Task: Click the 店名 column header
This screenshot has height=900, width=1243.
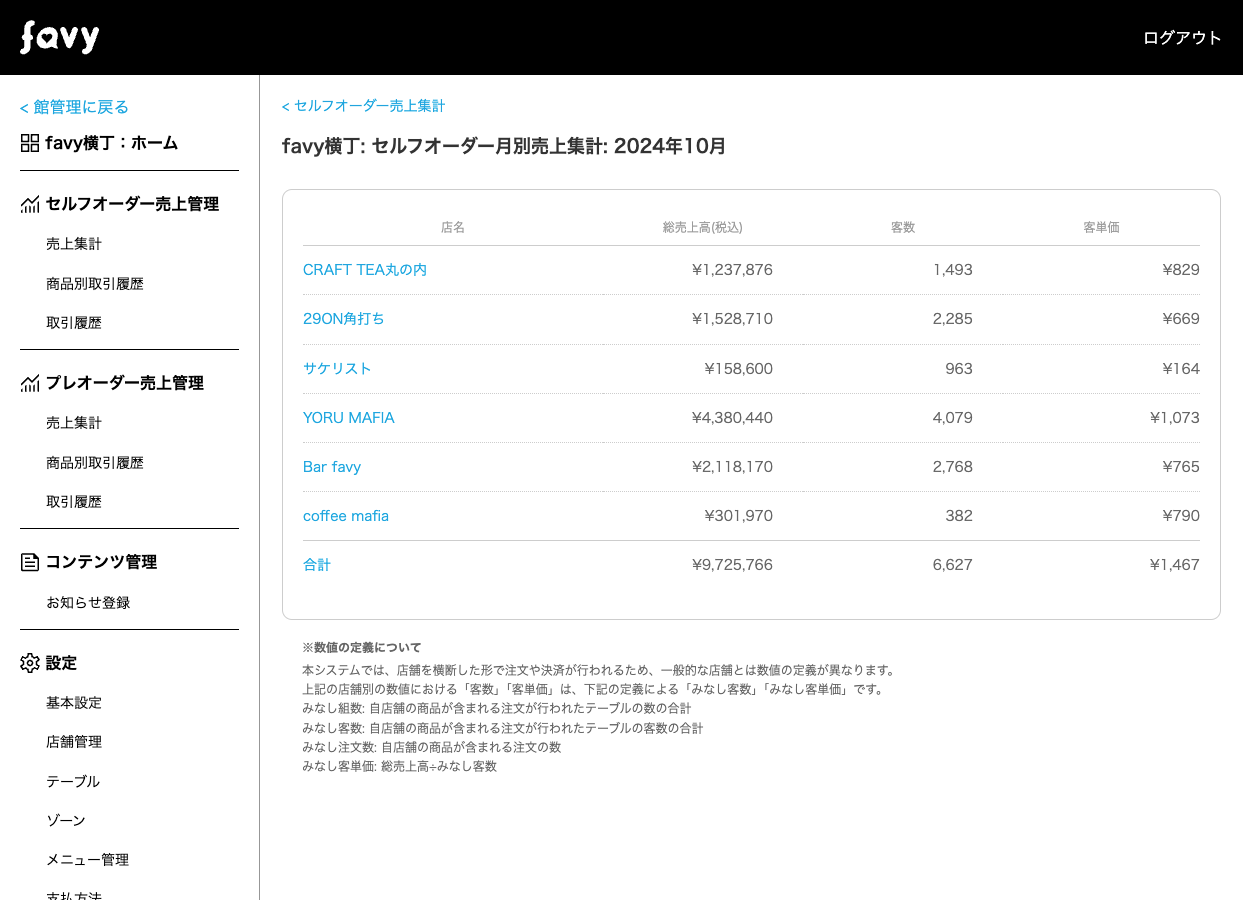Action: [x=453, y=228]
